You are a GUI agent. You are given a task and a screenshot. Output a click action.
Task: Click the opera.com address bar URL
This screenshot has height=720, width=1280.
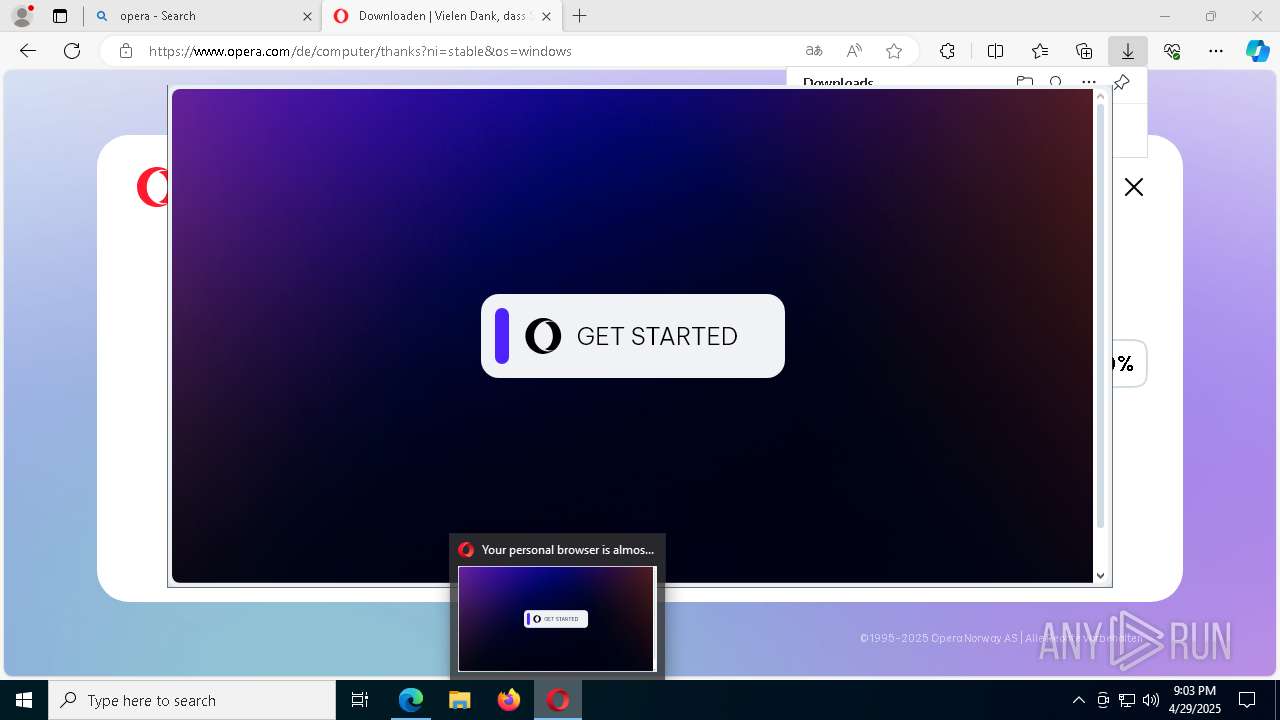tap(360, 51)
